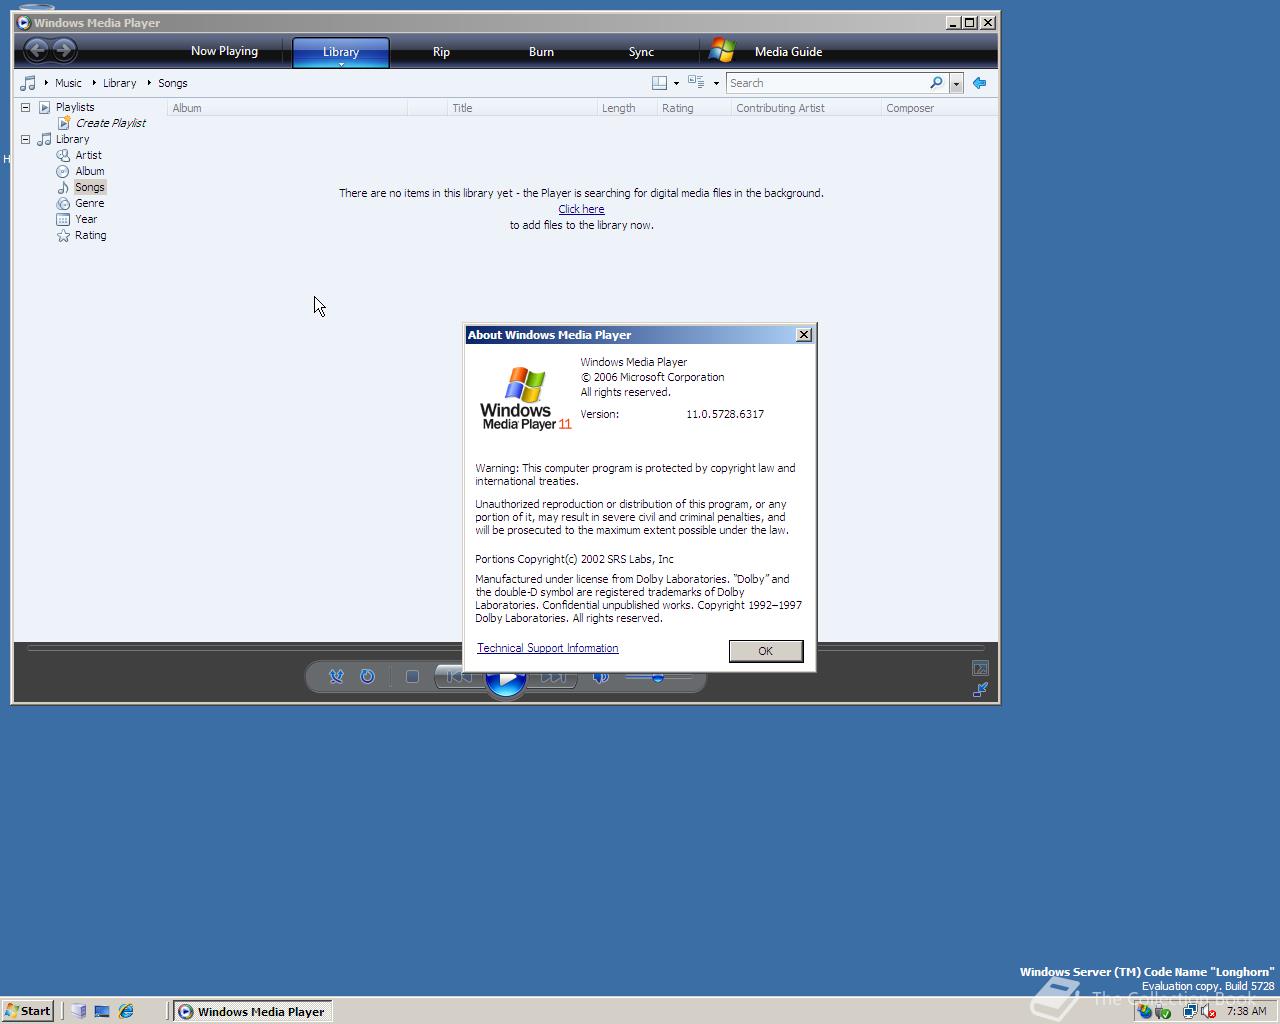Sort by the Rating column header
This screenshot has width=1280, height=1024.
pyautogui.click(x=694, y=108)
